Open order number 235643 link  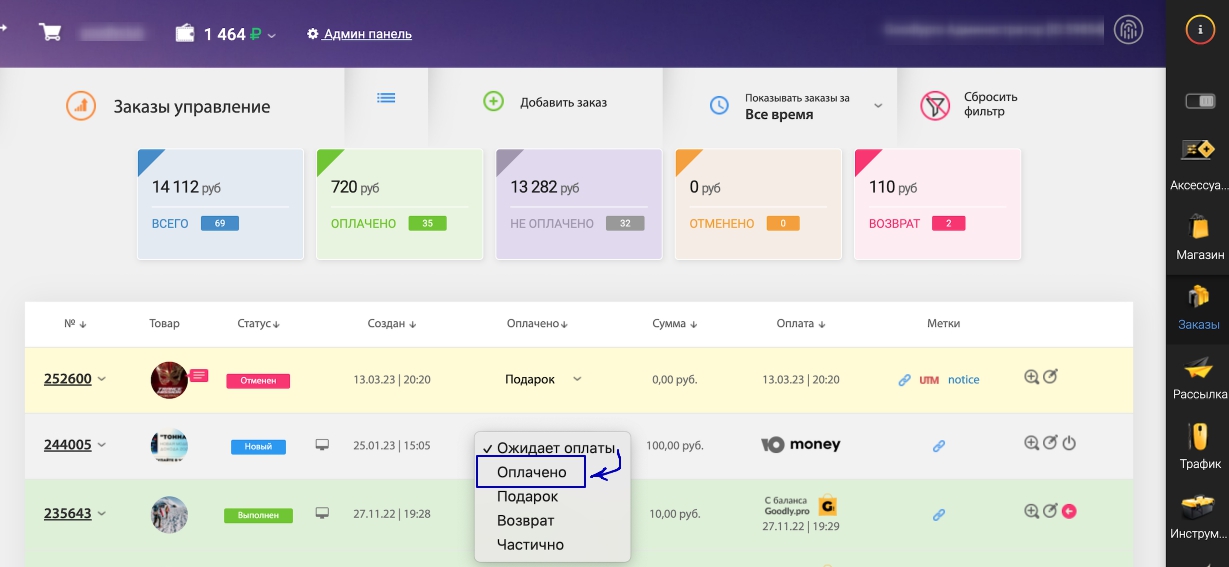(68, 514)
